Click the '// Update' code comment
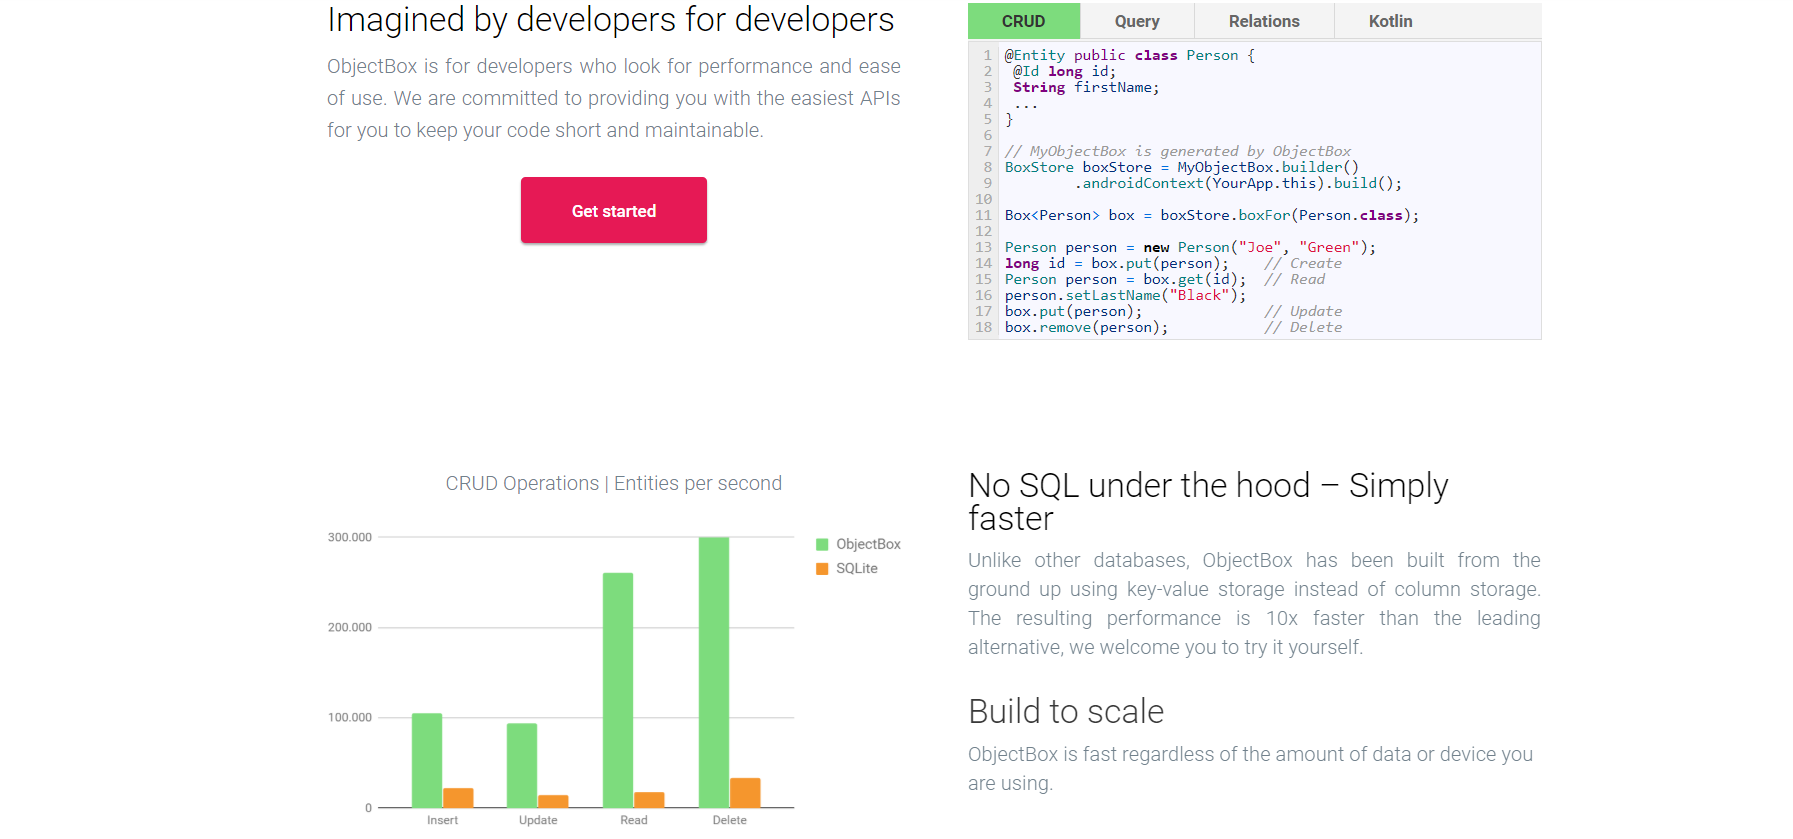The image size is (1793, 839). click(1302, 311)
